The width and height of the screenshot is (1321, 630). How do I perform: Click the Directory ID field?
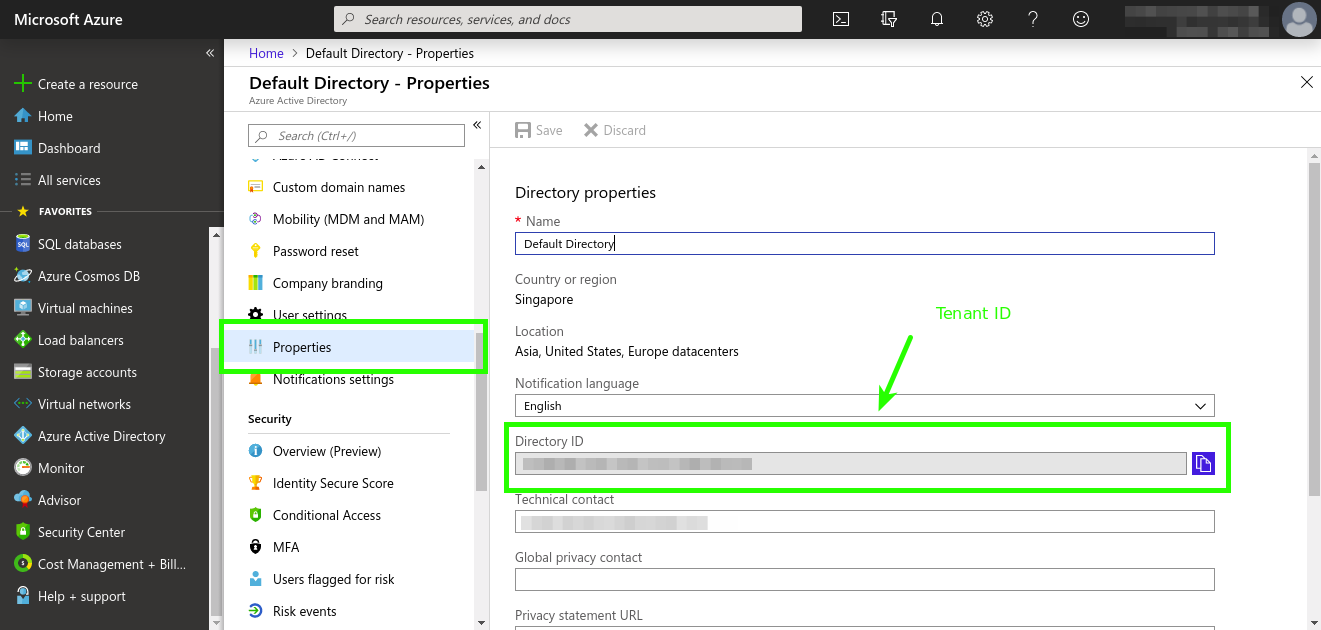pyautogui.click(x=851, y=463)
